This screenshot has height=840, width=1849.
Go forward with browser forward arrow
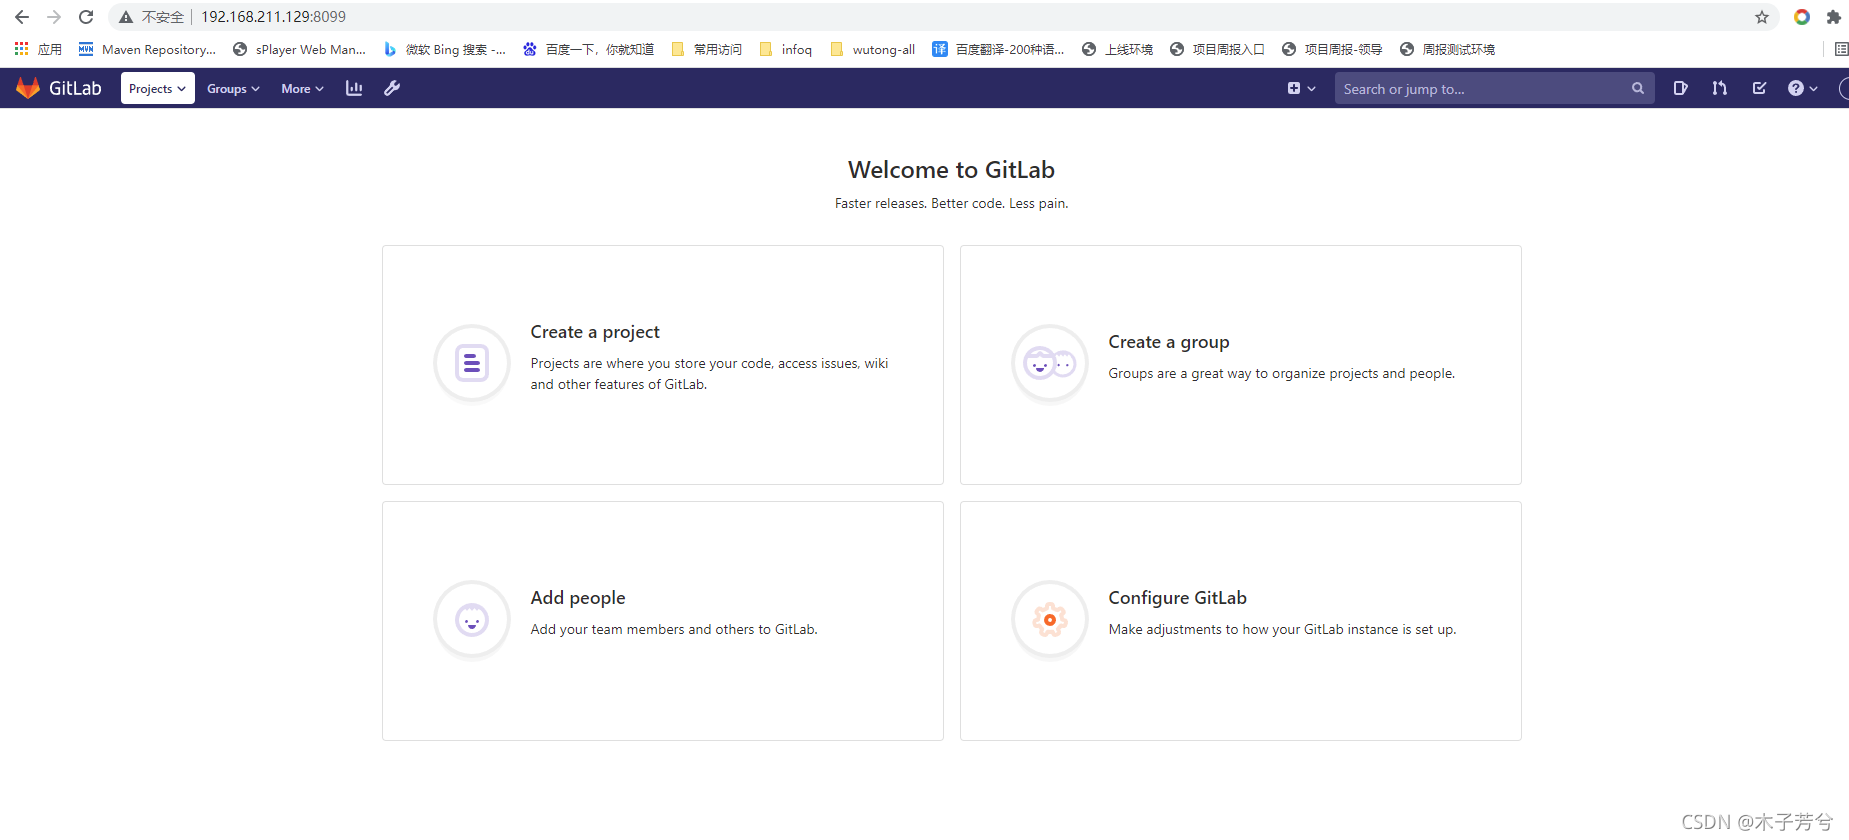pyautogui.click(x=54, y=17)
